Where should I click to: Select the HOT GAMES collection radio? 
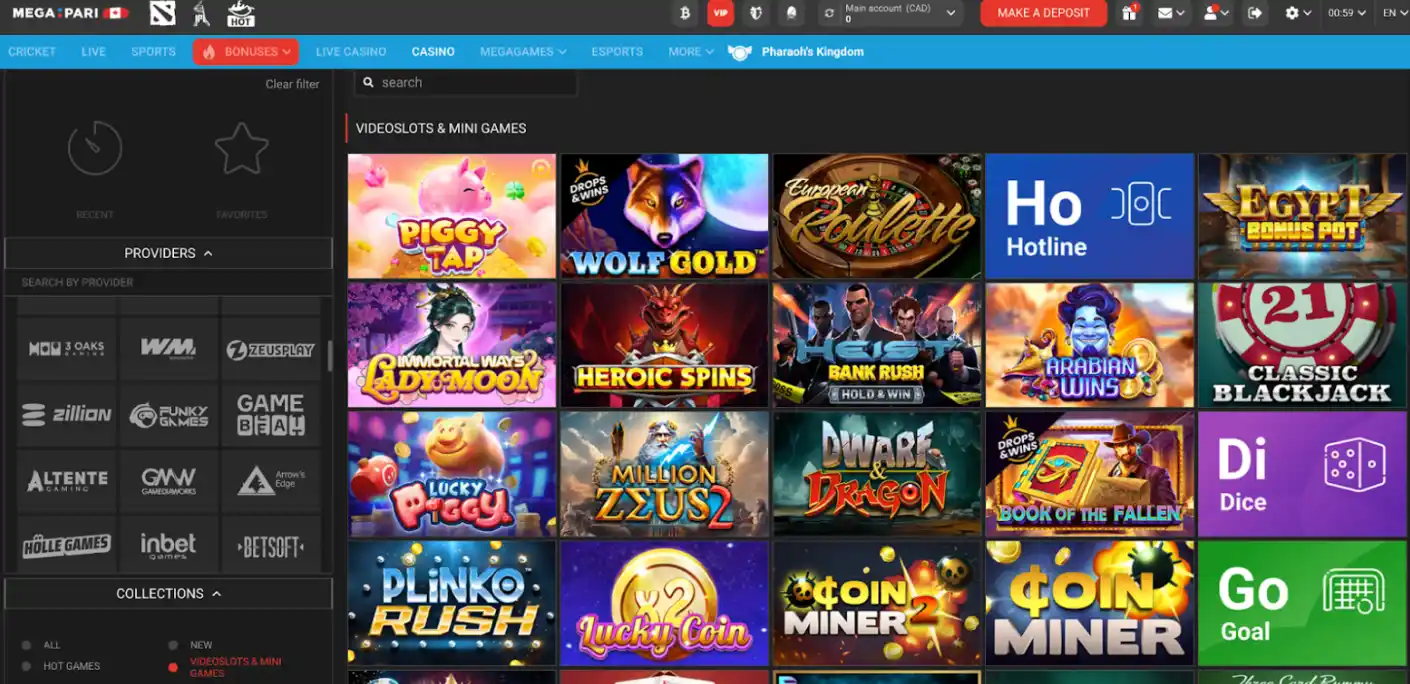point(26,666)
